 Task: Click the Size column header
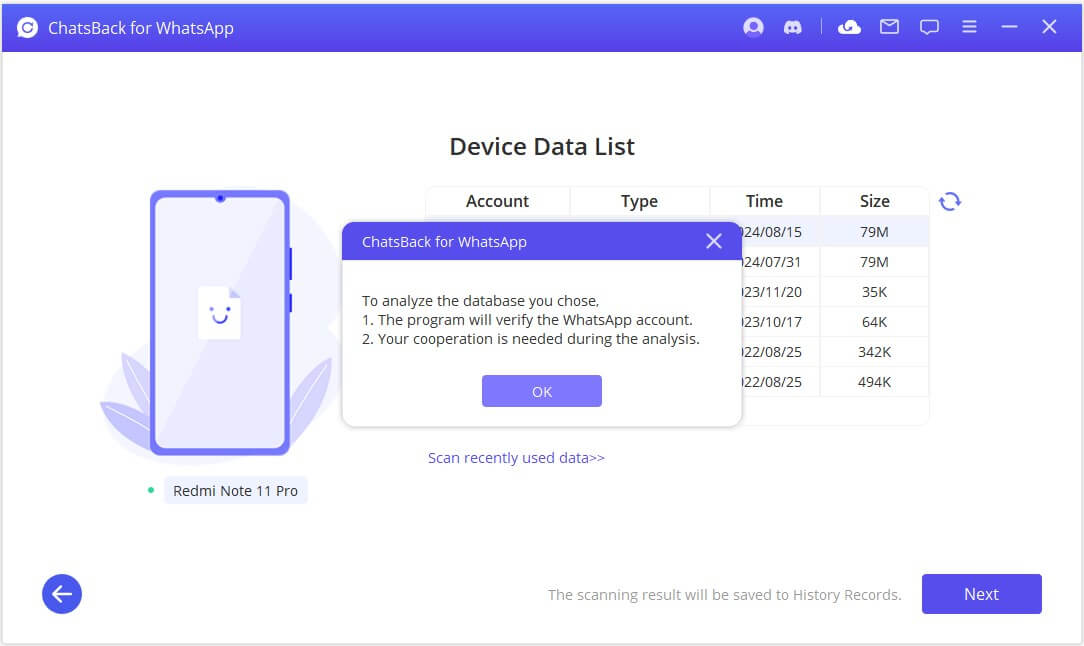pos(875,201)
